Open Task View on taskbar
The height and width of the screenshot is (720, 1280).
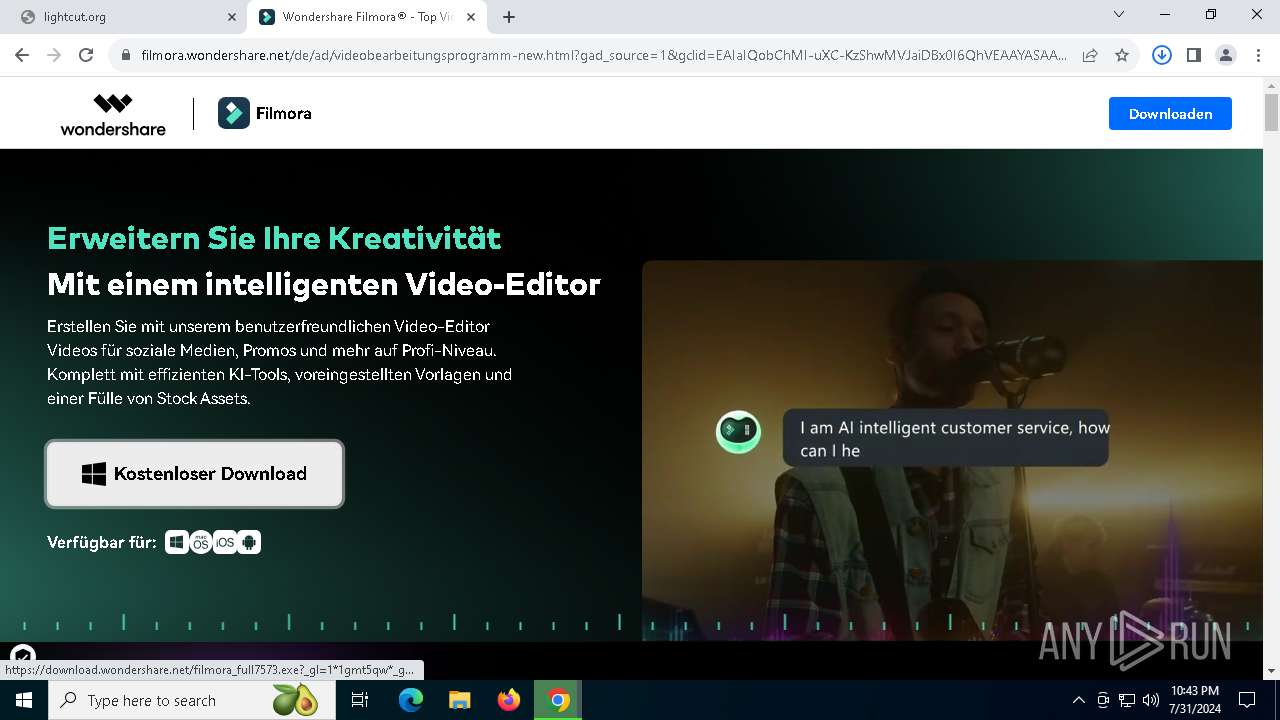[x=360, y=700]
